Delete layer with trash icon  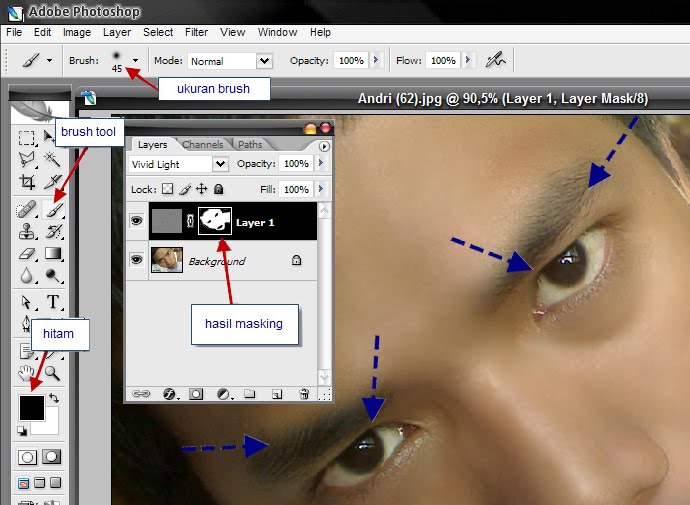304,394
